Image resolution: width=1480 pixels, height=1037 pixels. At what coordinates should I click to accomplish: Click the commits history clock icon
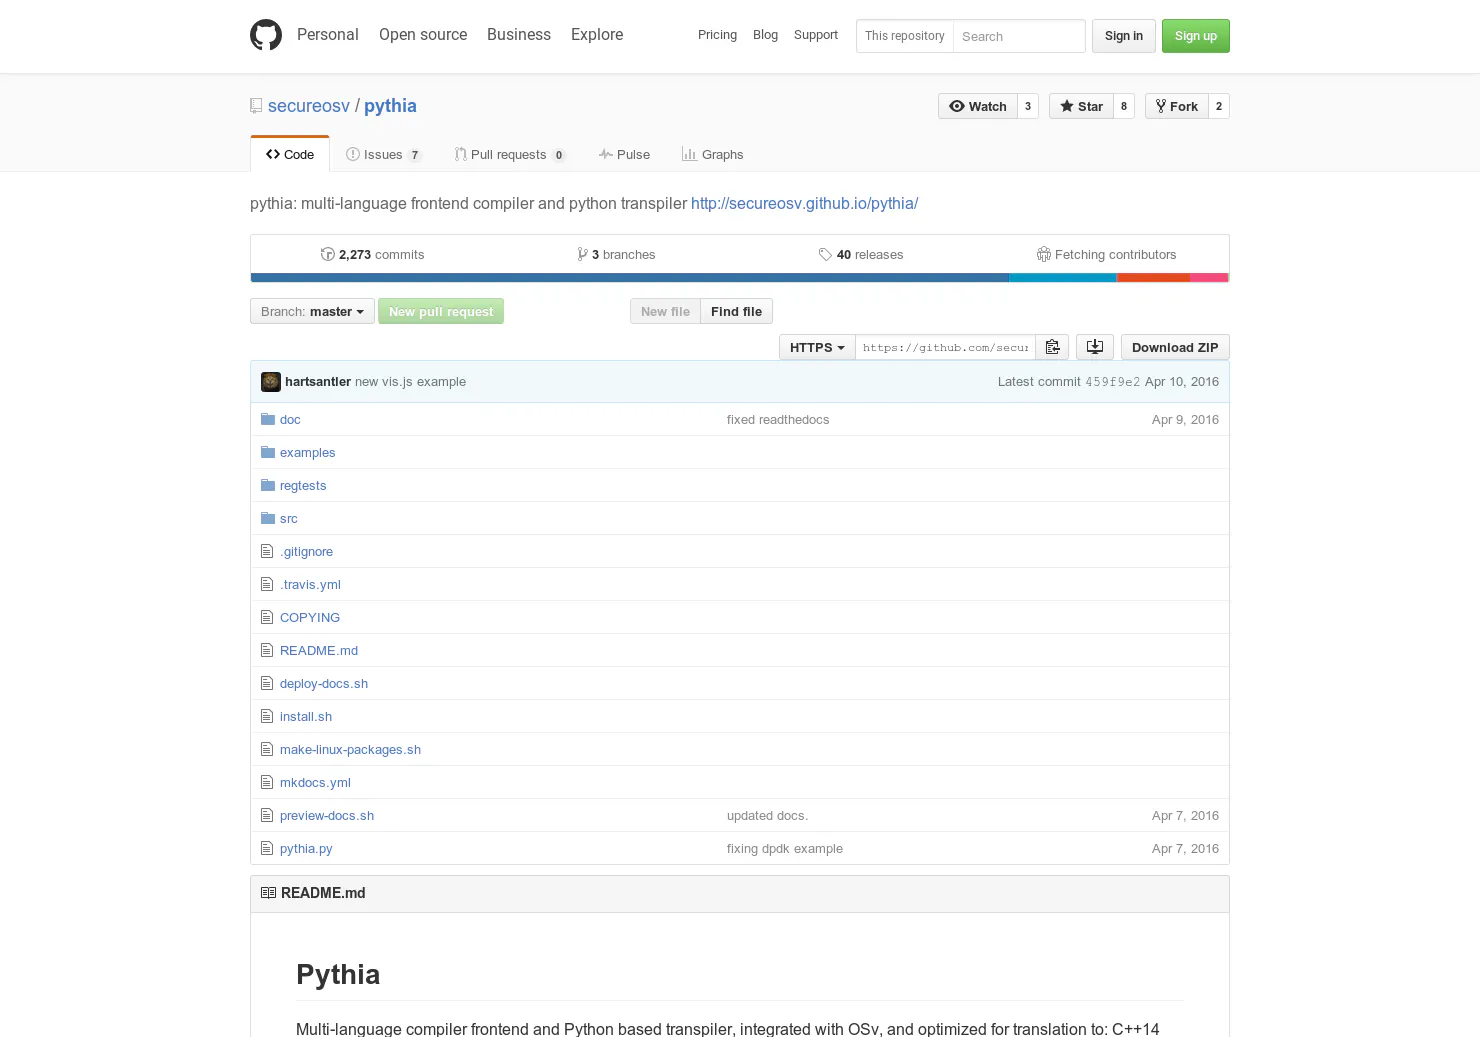(x=328, y=254)
